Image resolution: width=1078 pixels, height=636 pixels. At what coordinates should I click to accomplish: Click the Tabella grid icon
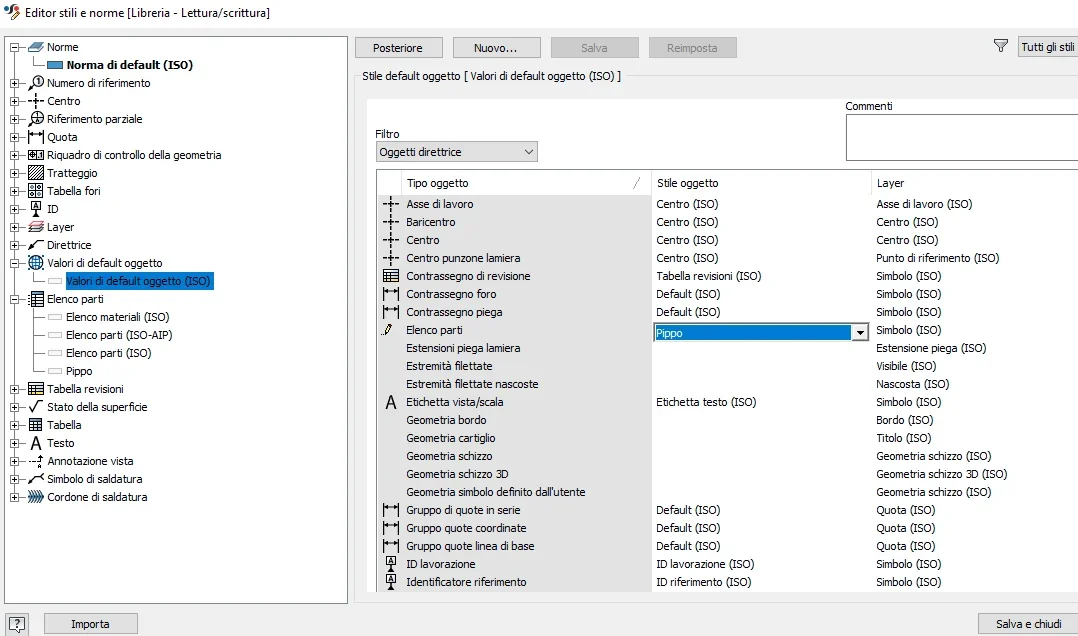pos(36,425)
